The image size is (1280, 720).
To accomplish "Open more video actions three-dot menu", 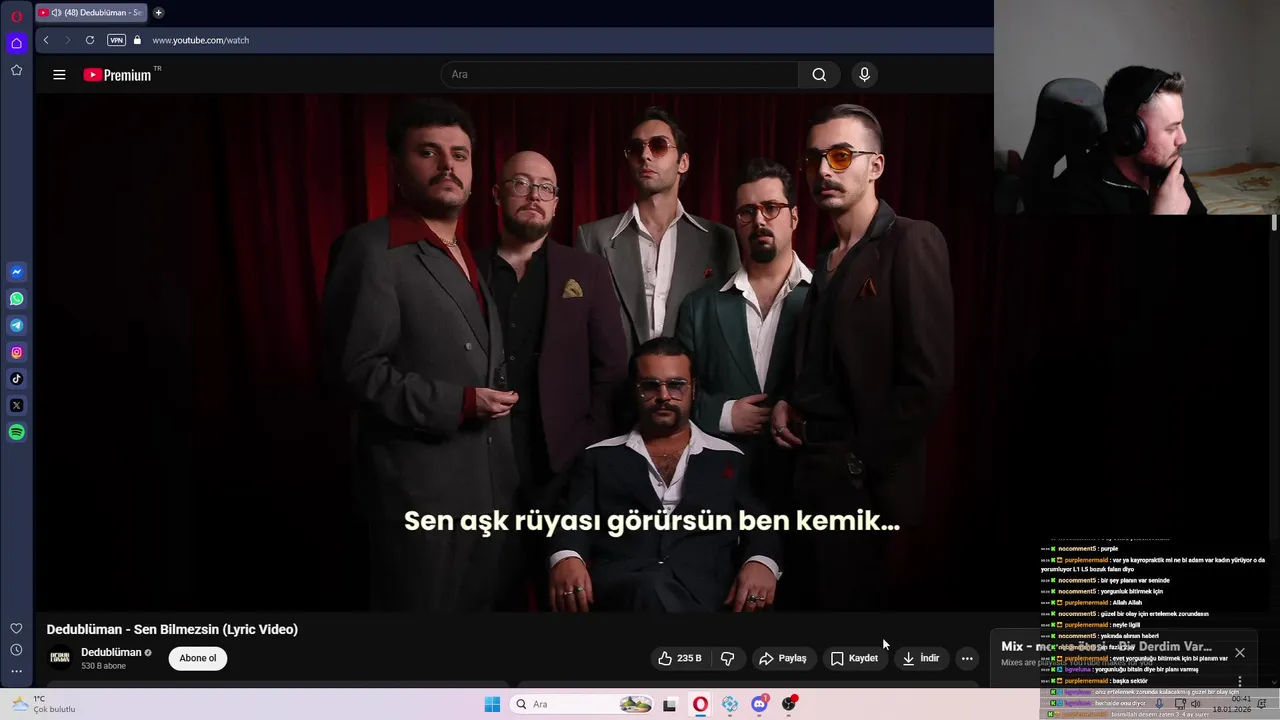I will pos(967,658).
